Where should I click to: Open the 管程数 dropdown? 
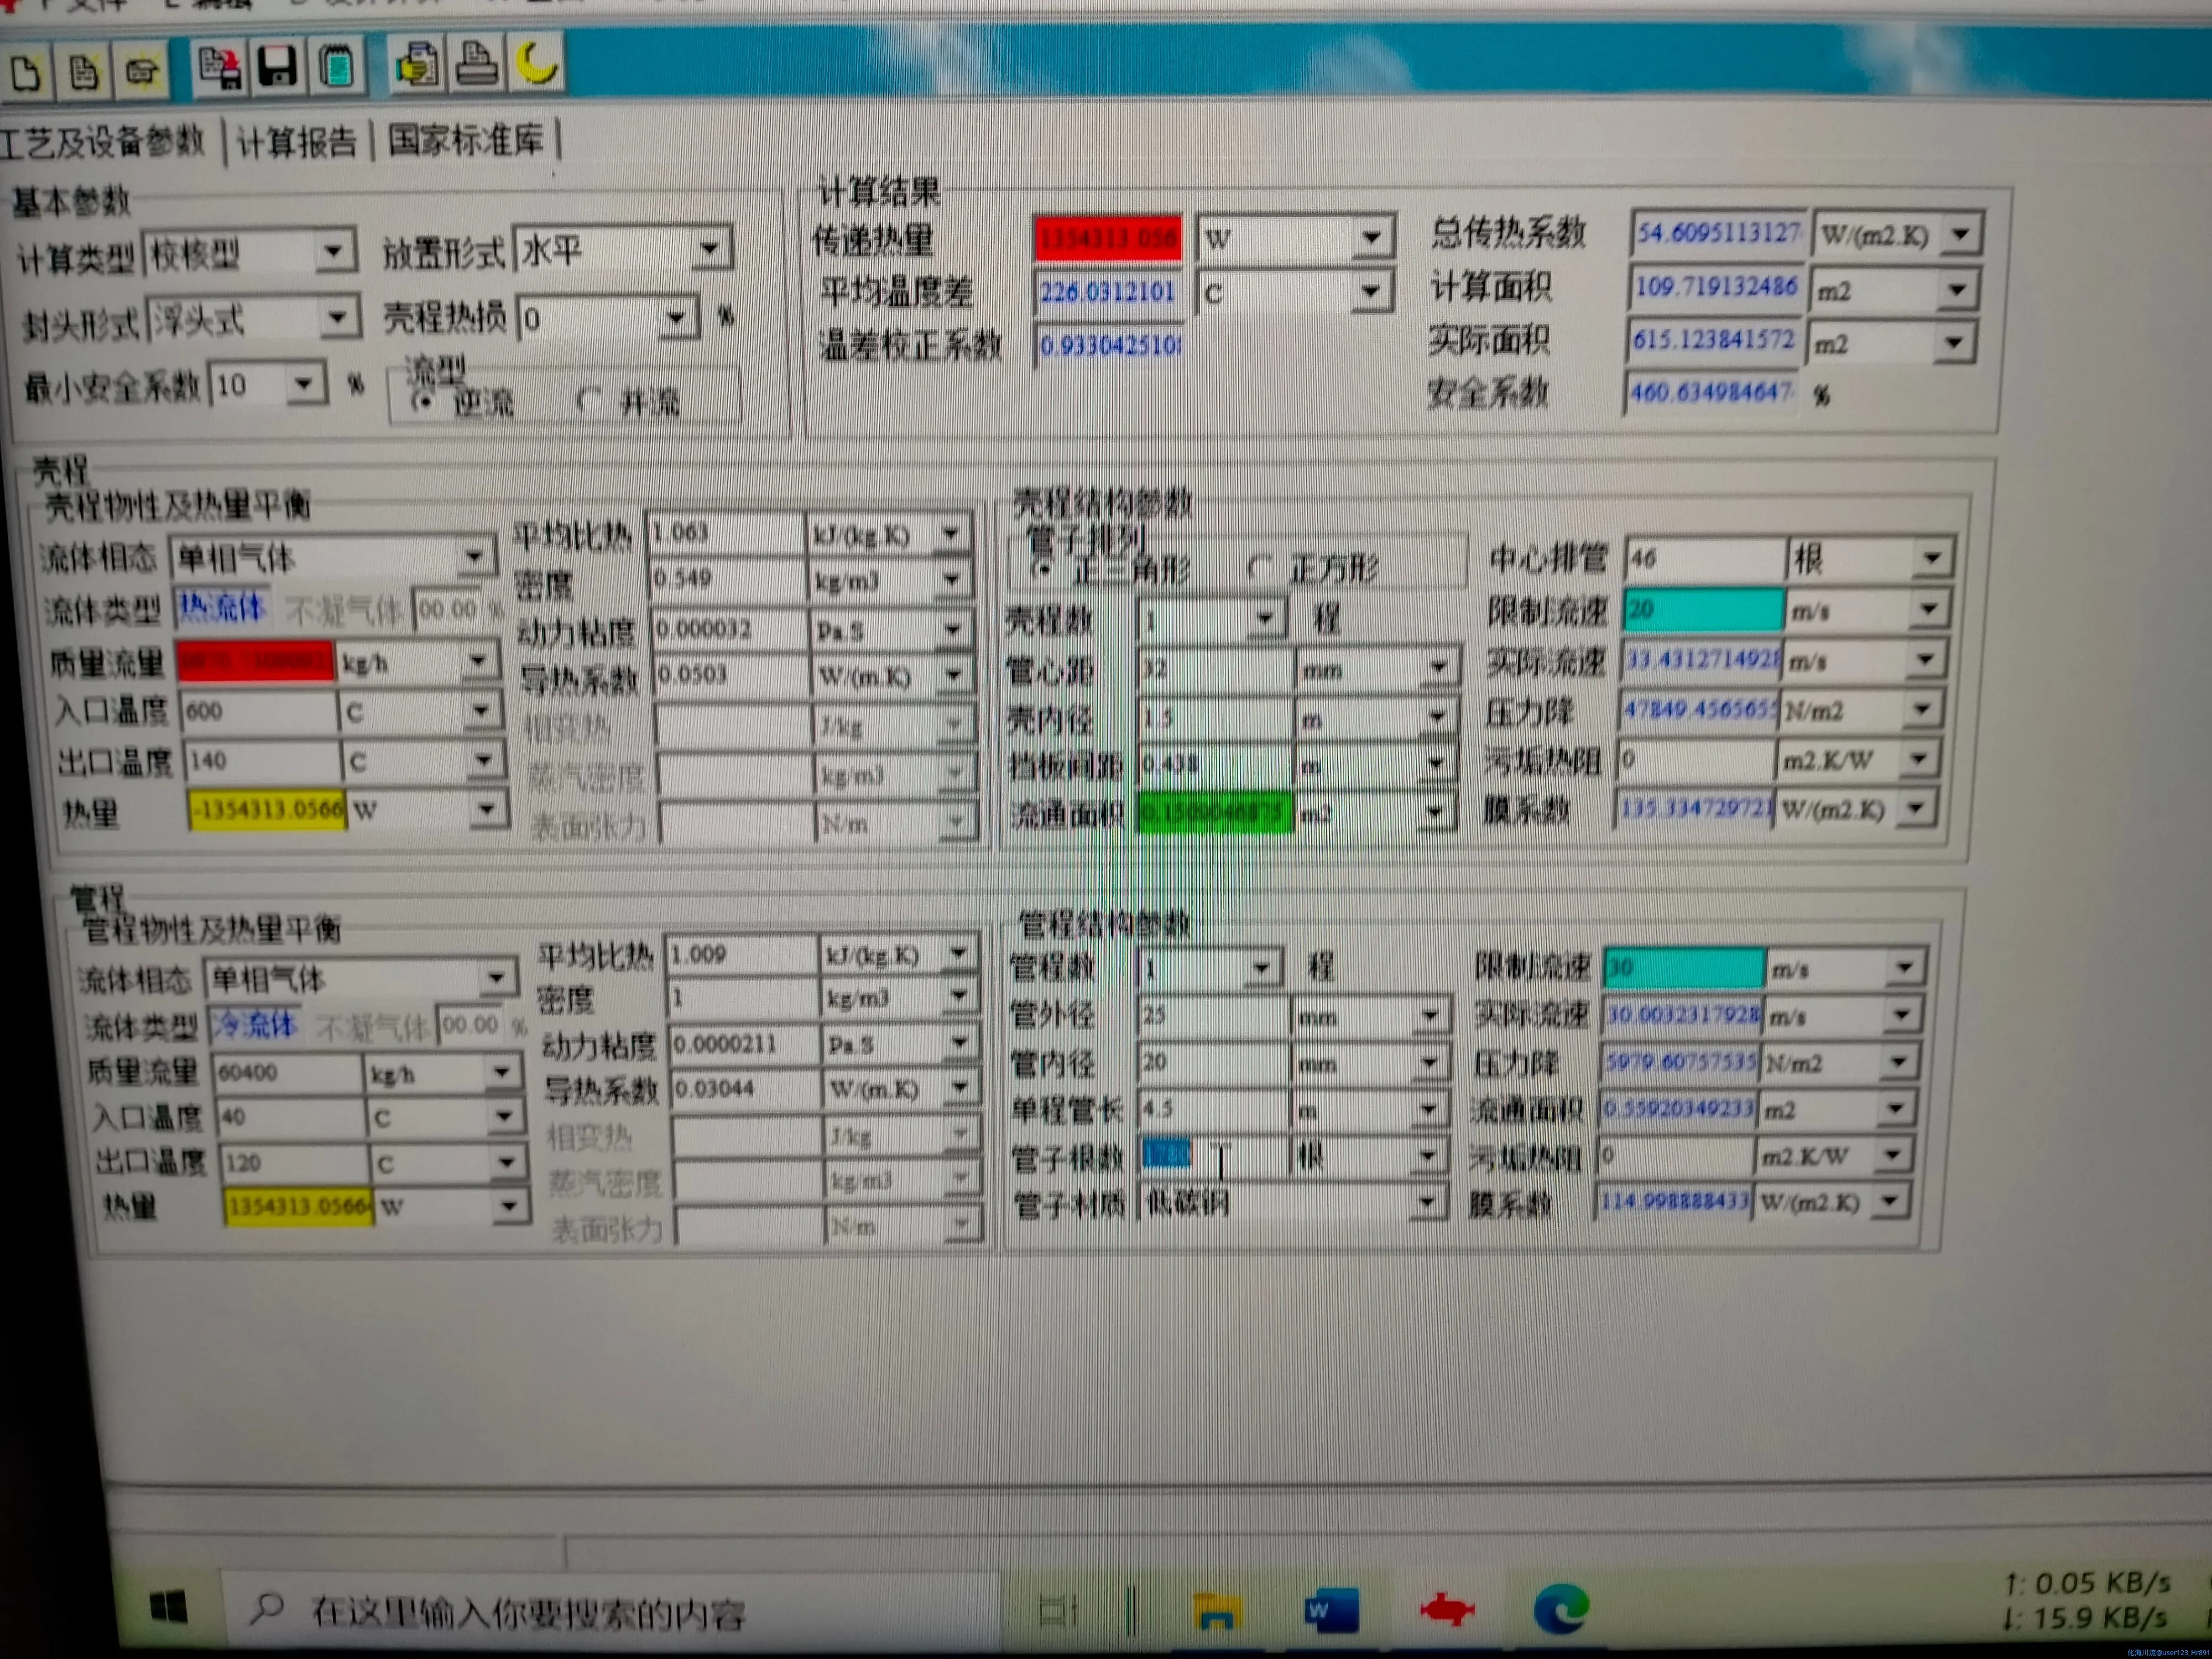pos(1262,967)
